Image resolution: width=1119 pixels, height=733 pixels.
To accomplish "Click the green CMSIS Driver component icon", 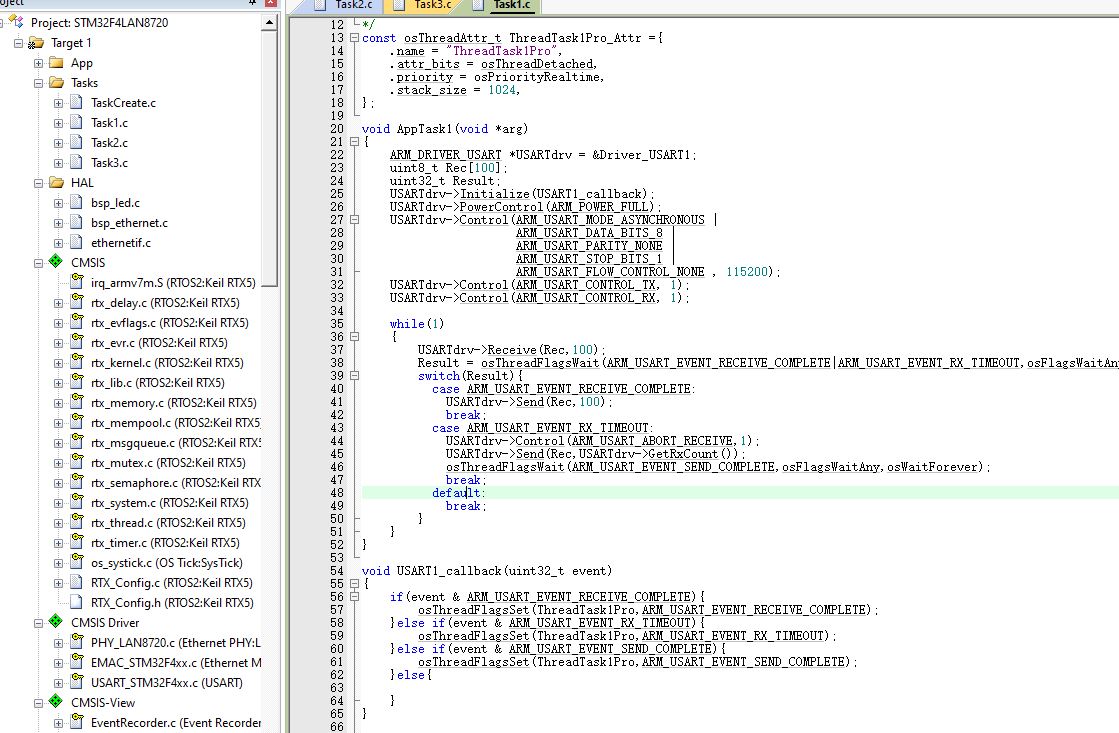I will click(56, 622).
